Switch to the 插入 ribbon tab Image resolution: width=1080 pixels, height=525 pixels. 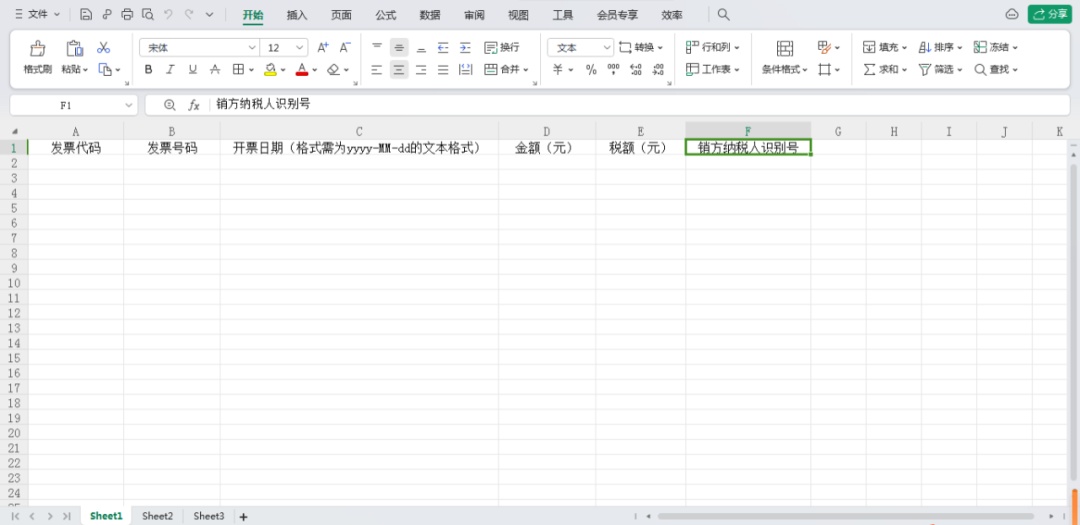coord(297,15)
